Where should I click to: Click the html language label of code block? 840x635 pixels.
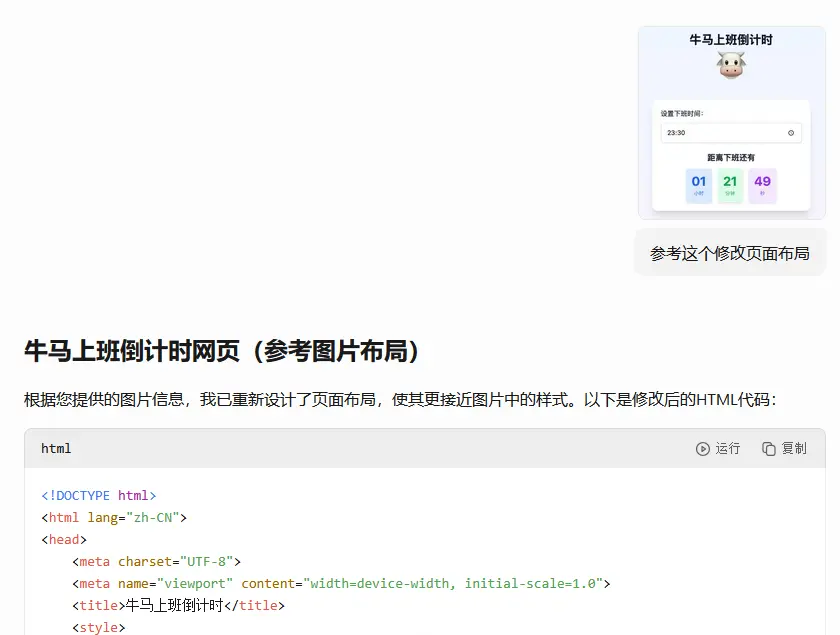tap(56, 449)
